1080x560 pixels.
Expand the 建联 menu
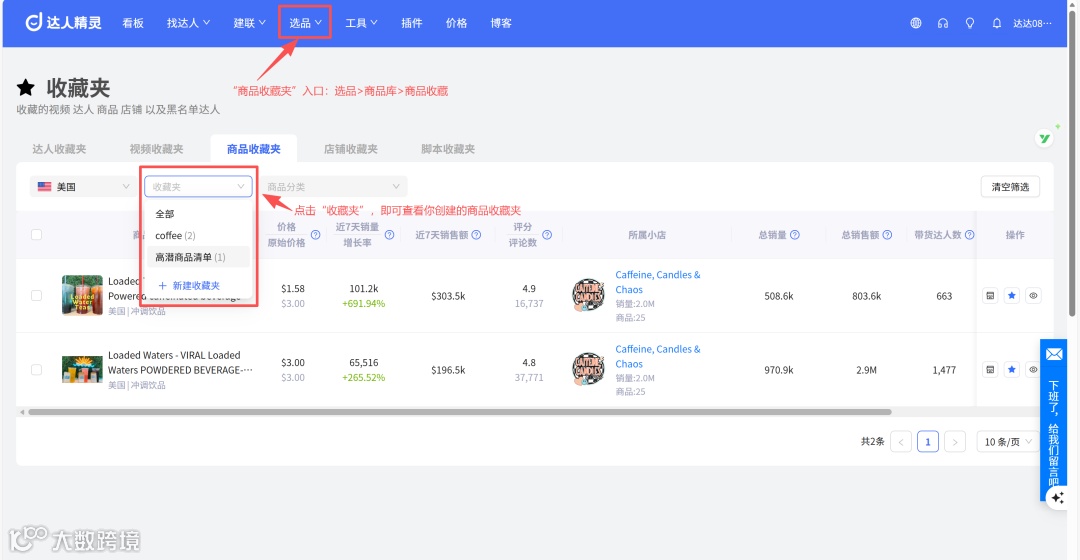(x=249, y=23)
